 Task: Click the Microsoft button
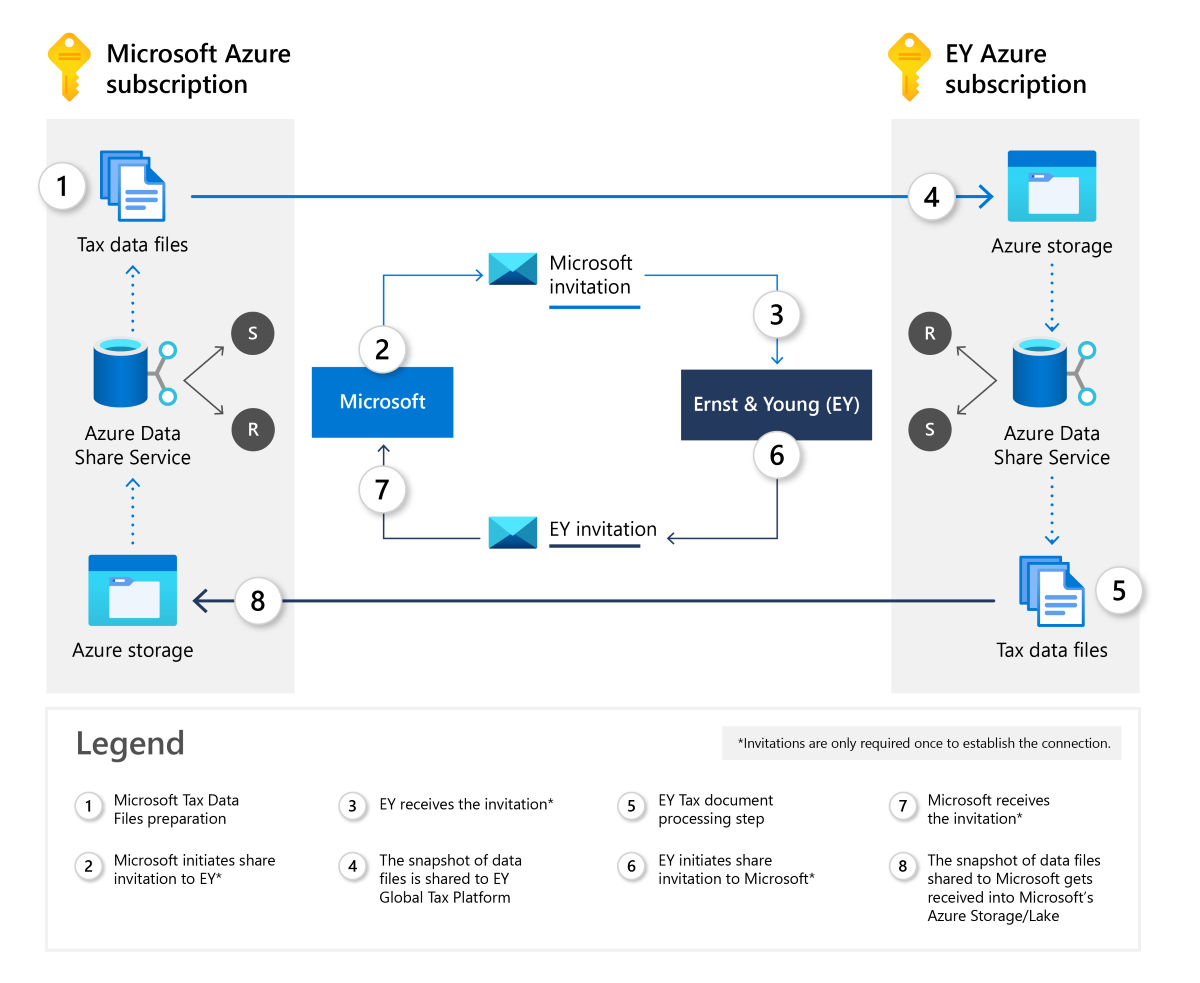coord(382,402)
